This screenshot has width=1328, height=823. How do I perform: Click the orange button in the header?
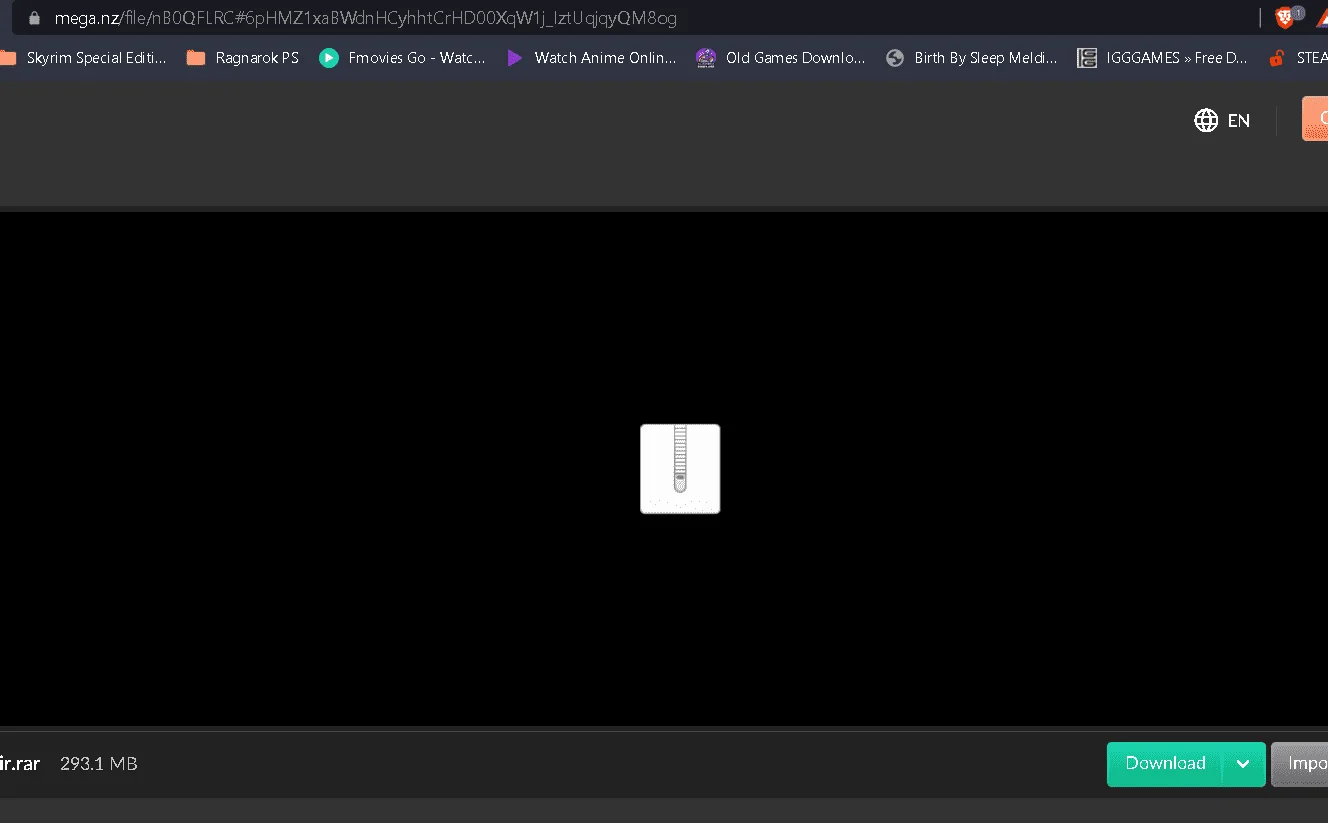[1315, 119]
